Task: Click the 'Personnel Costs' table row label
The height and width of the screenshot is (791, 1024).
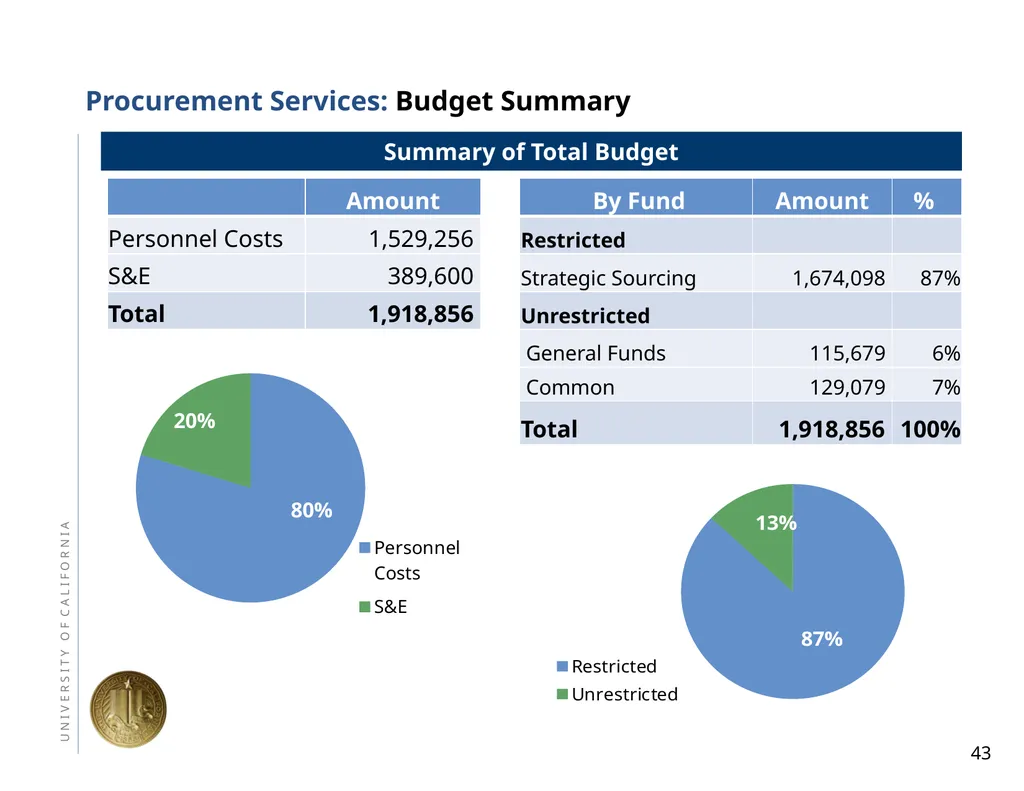Action: 195,239
